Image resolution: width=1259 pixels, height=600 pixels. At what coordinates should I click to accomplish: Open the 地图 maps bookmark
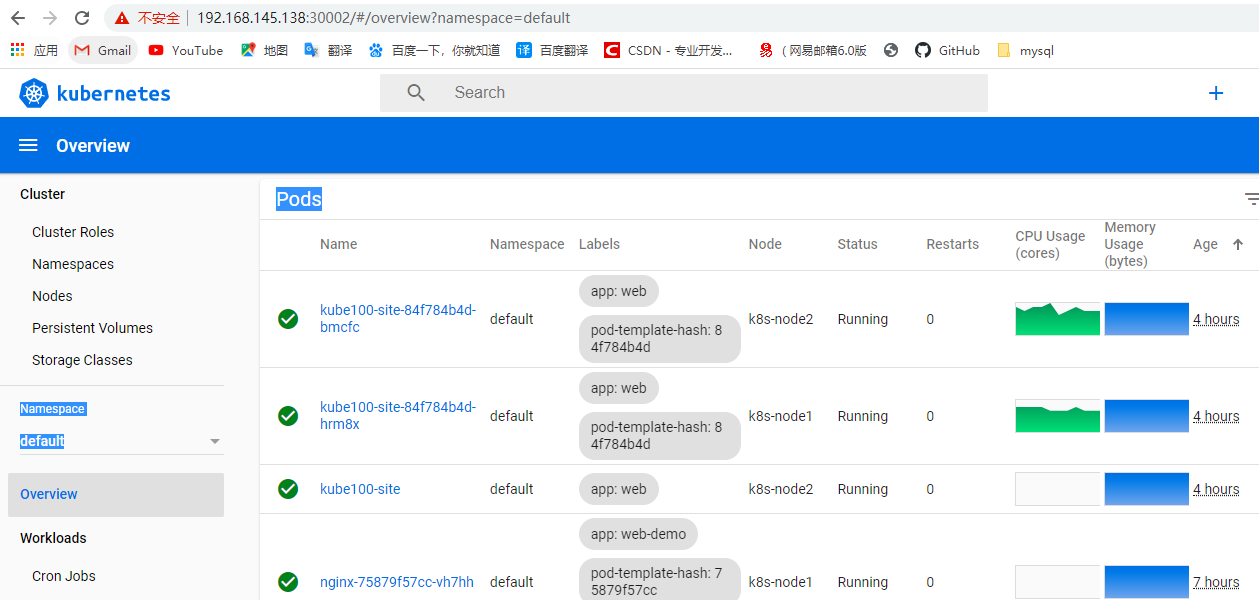click(265, 50)
